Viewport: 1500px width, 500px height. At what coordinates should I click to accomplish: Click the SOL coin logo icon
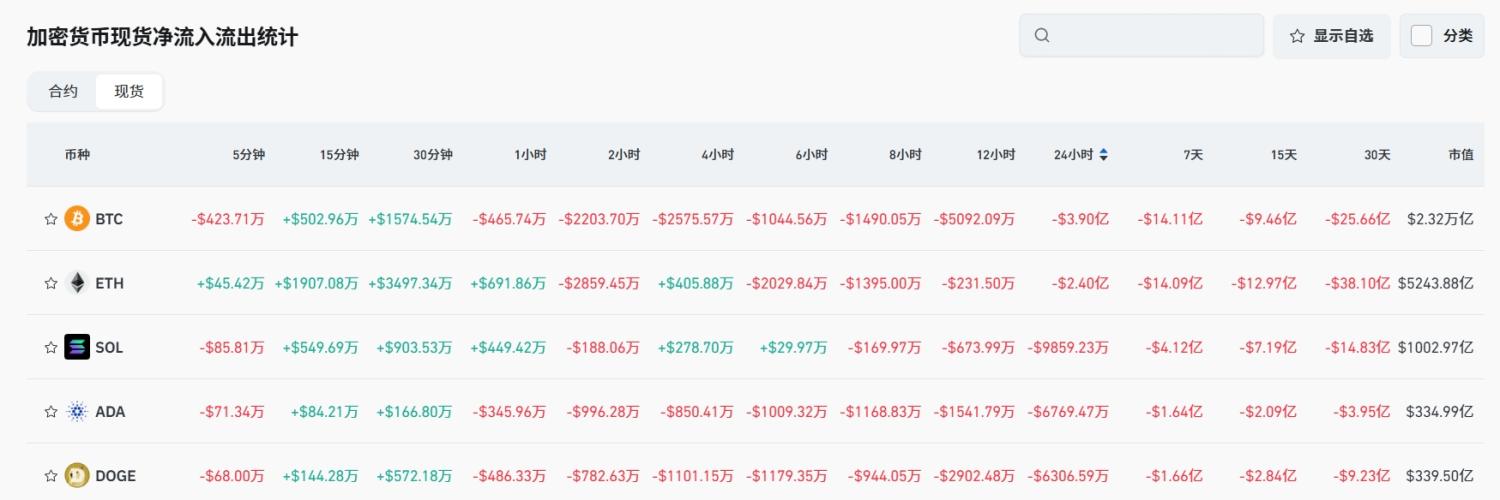77,347
